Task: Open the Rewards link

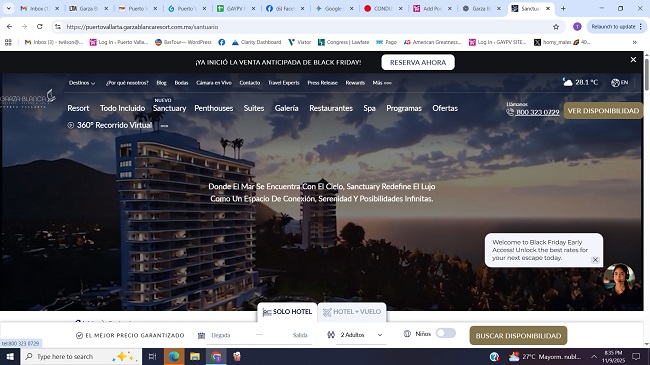Action: (x=355, y=83)
